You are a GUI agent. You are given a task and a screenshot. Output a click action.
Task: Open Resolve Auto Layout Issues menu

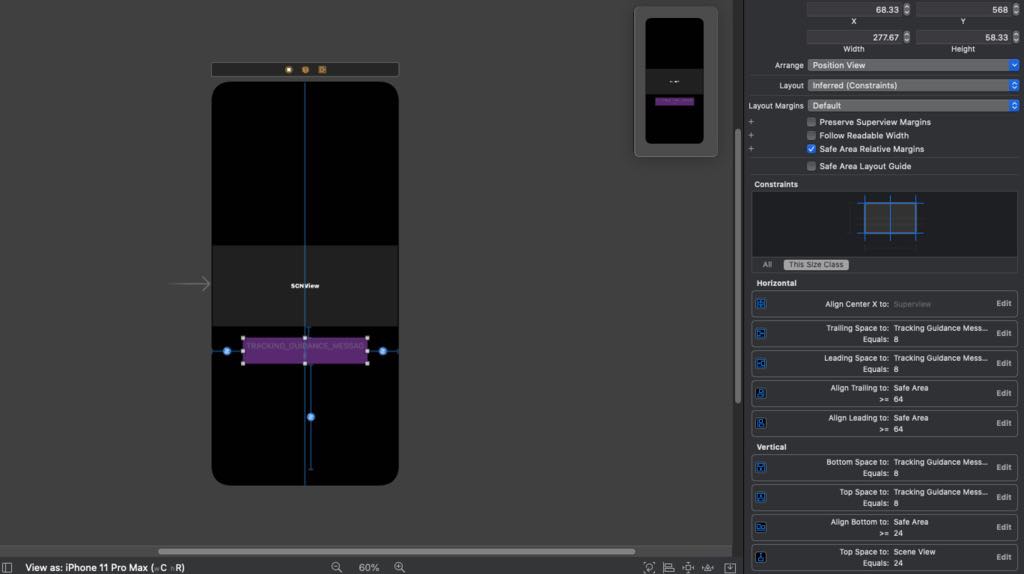(708, 567)
